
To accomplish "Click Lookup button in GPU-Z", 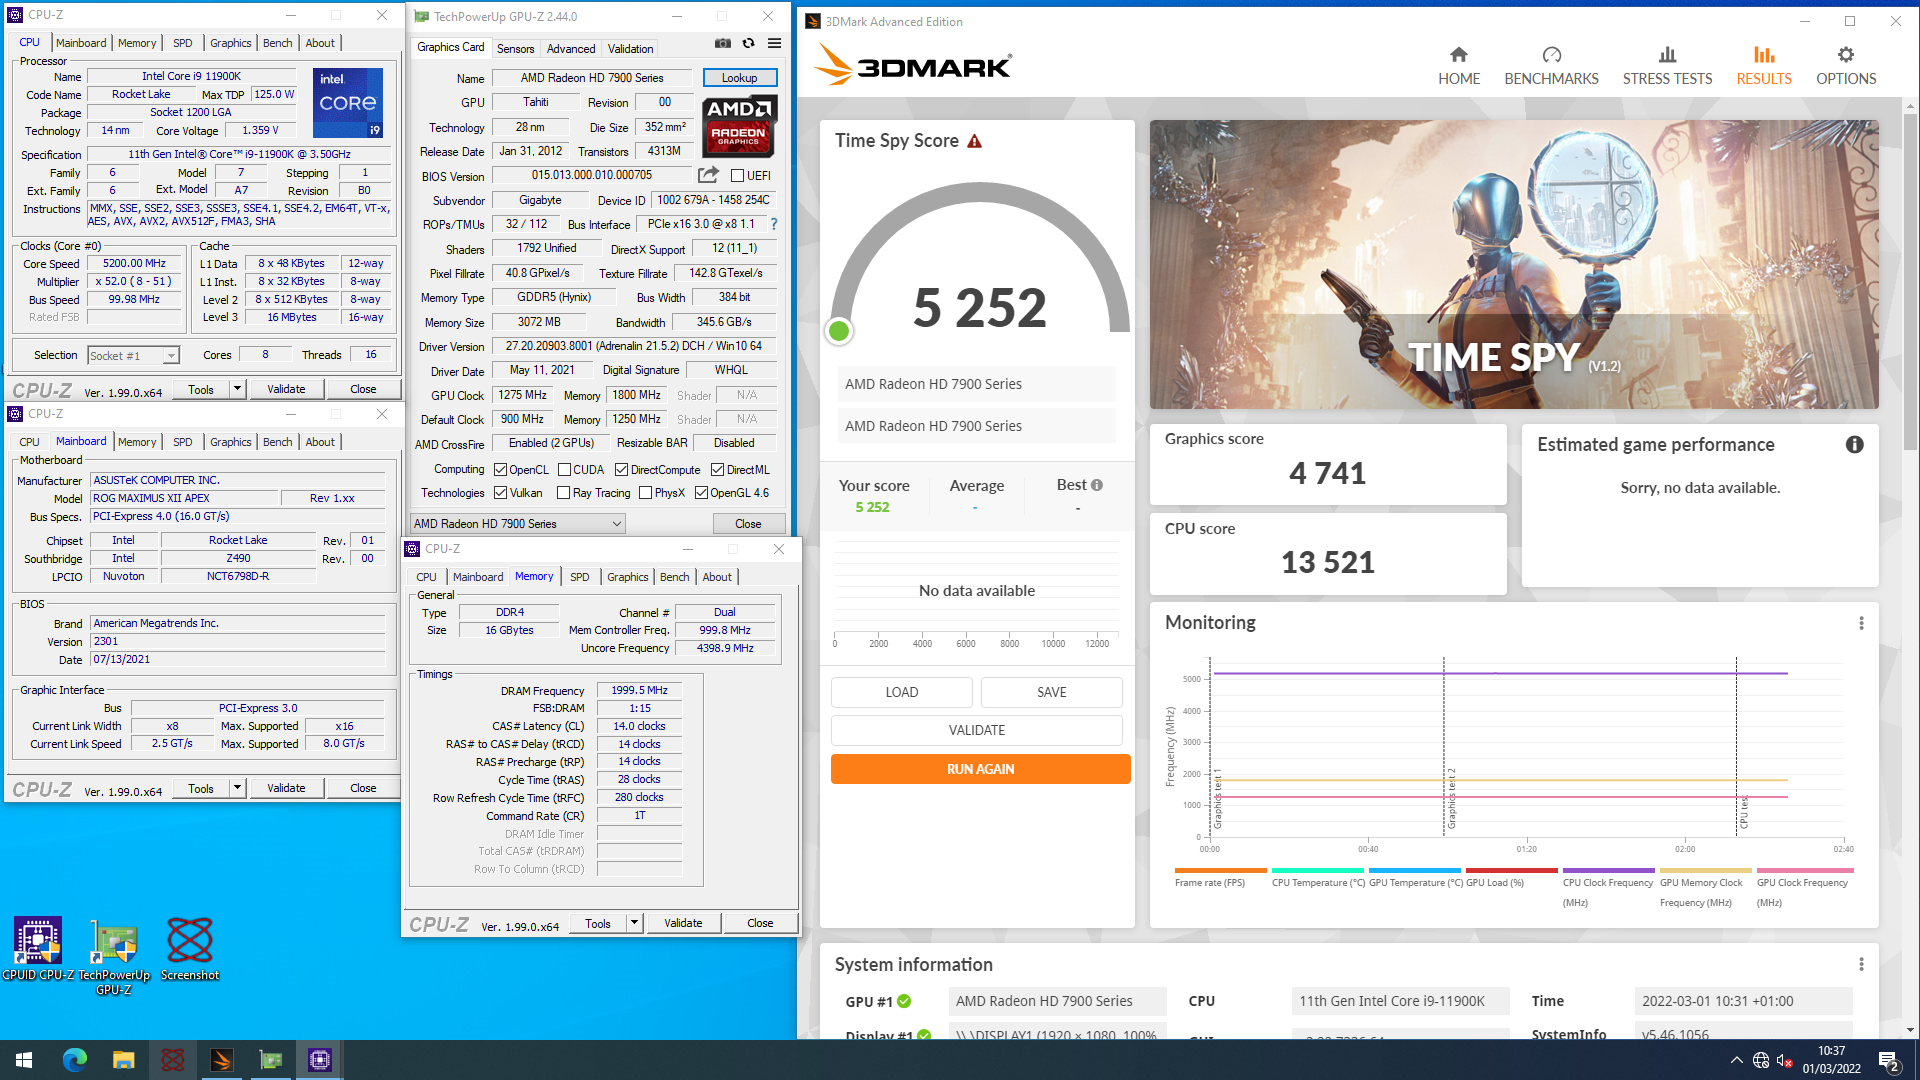I will tap(740, 78).
